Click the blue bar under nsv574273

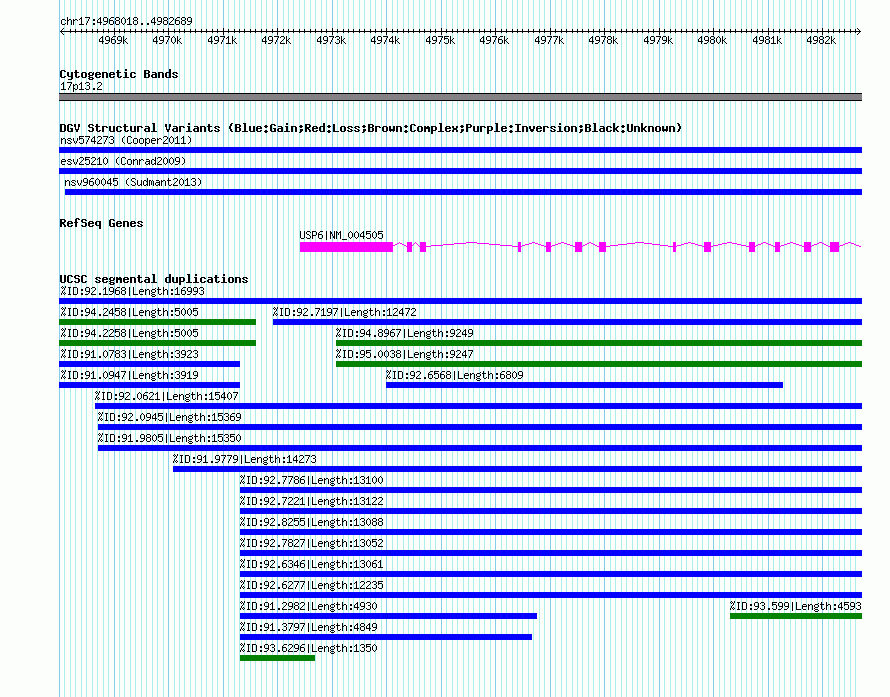[460, 150]
